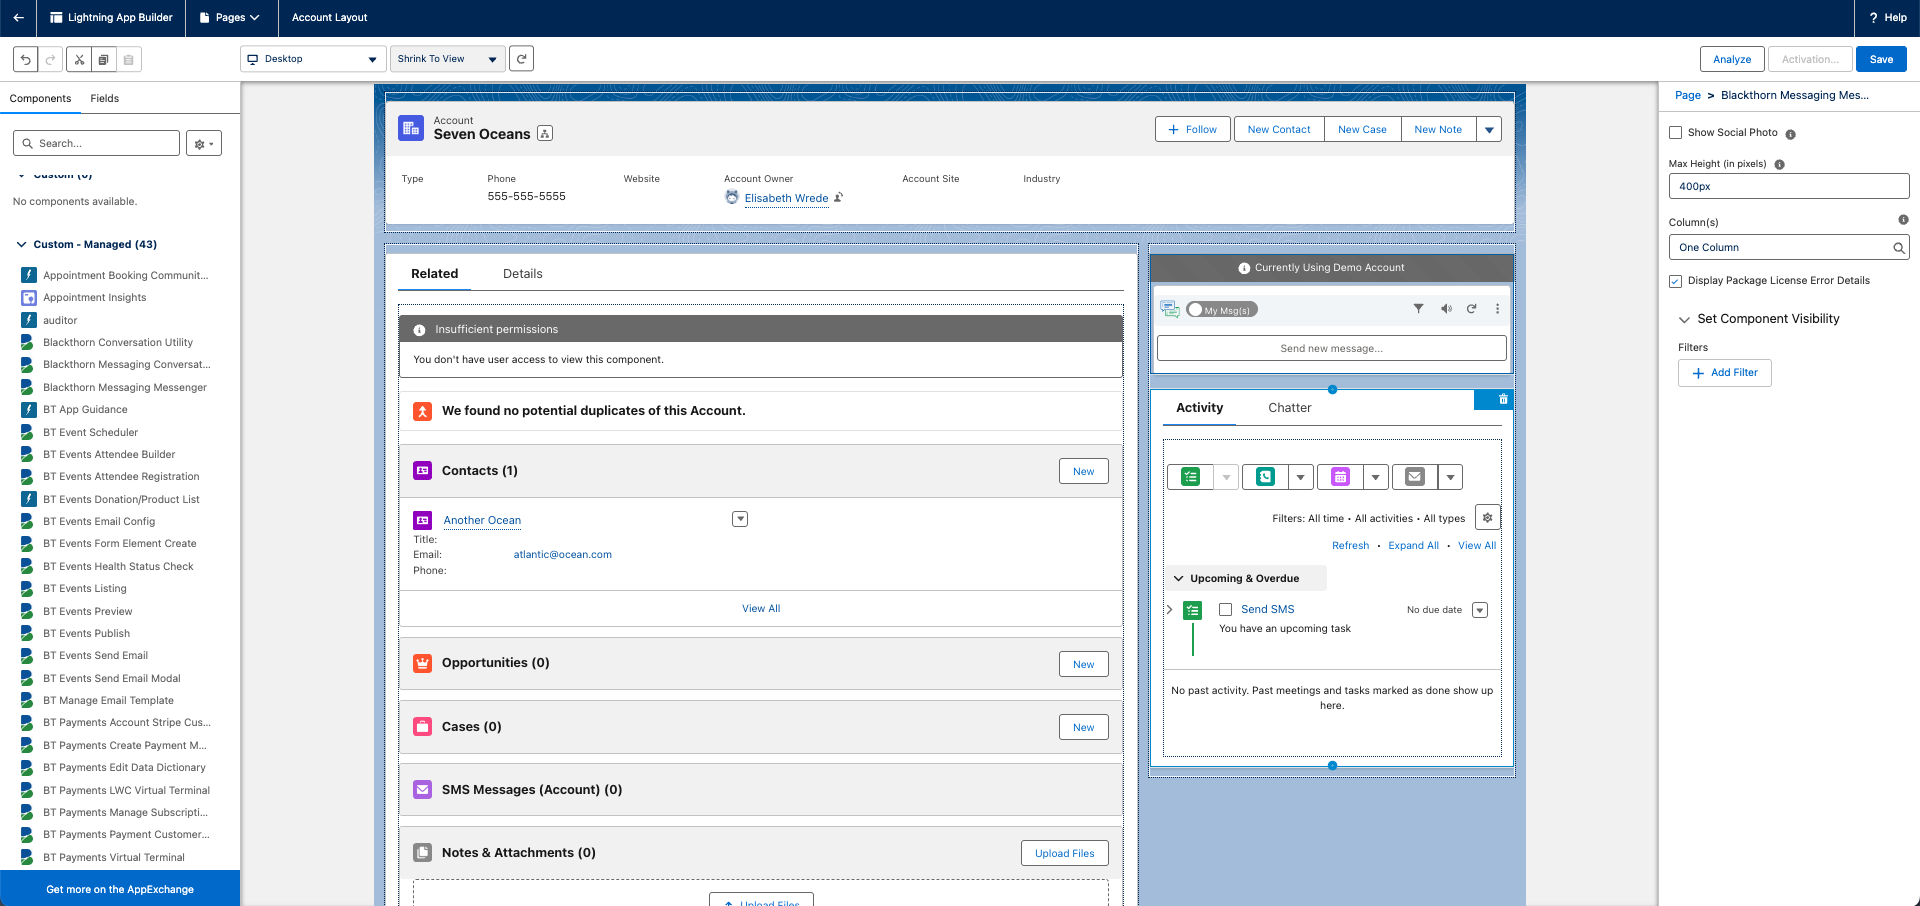
Task: Click the Follow button
Action: [1193, 130]
